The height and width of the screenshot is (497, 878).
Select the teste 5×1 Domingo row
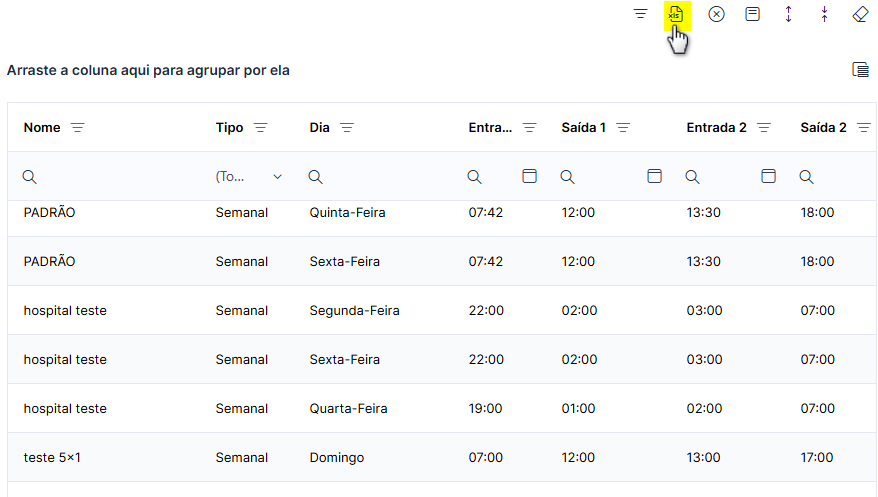pyautogui.click(x=442, y=457)
